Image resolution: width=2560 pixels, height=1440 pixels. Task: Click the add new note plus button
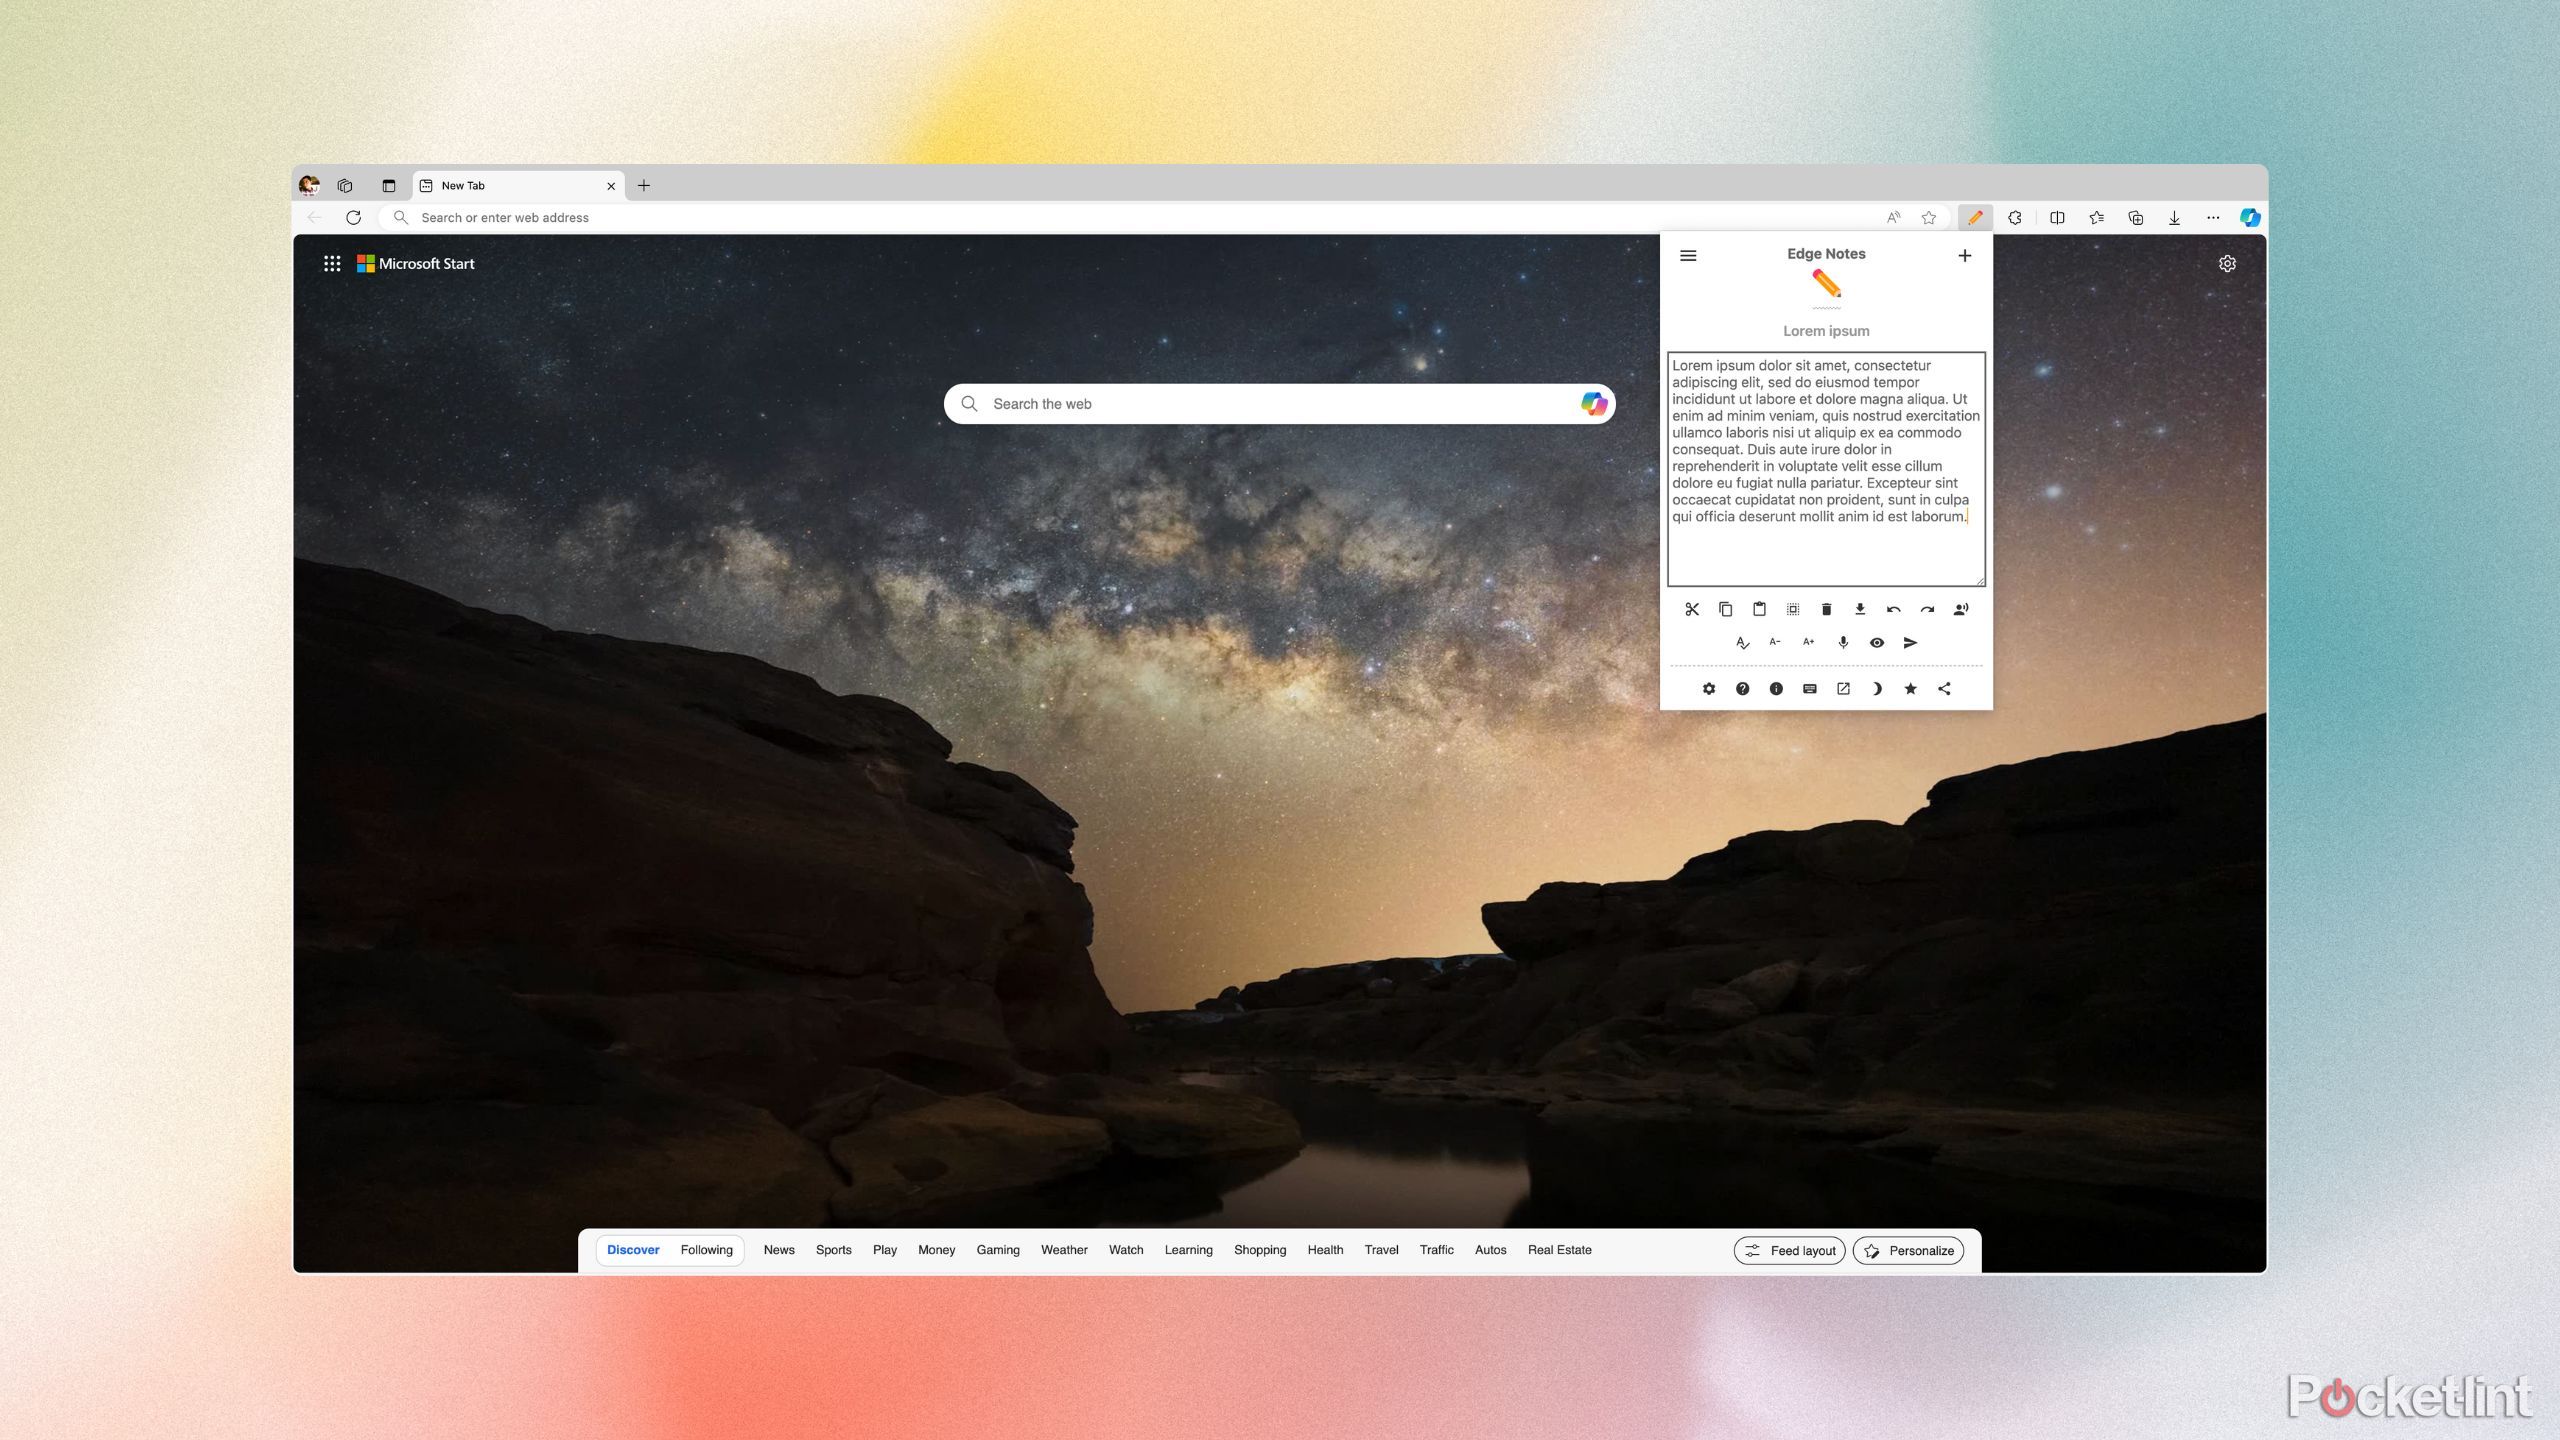pyautogui.click(x=1966, y=255)
